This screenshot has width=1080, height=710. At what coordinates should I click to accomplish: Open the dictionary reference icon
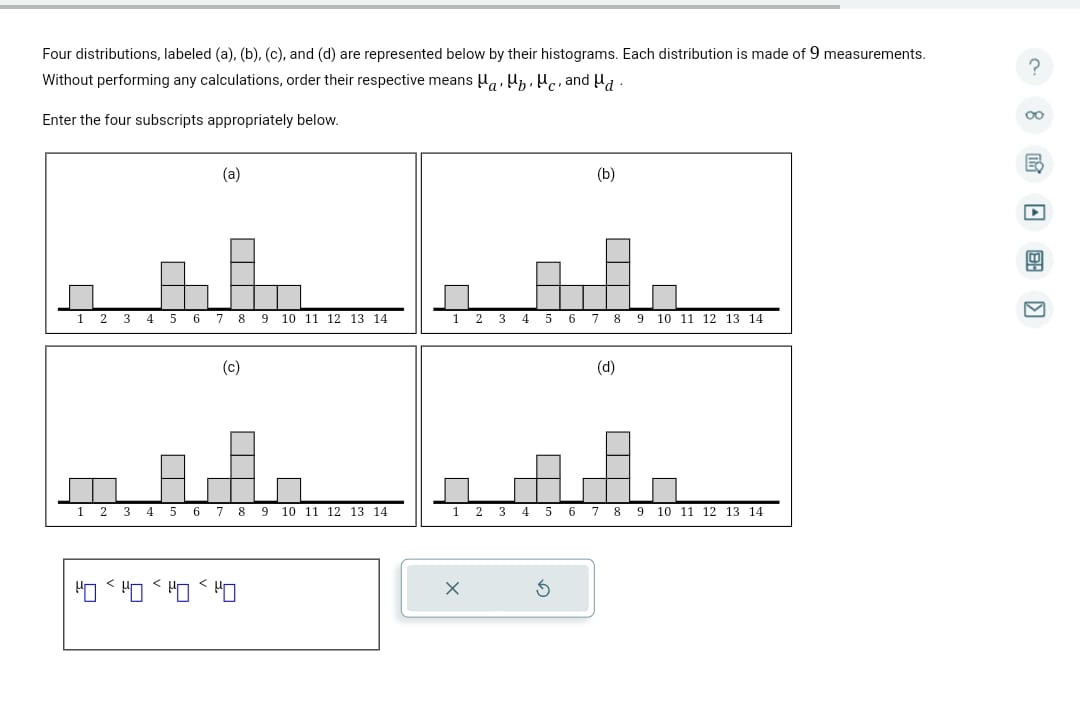pyautogui.click(x=1035, y=261)
